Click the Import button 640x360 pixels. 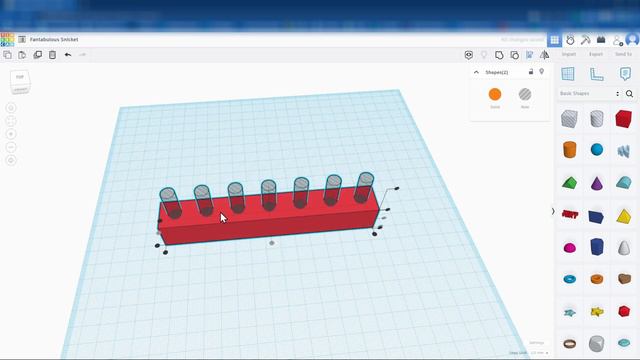(x=569, y=54)
